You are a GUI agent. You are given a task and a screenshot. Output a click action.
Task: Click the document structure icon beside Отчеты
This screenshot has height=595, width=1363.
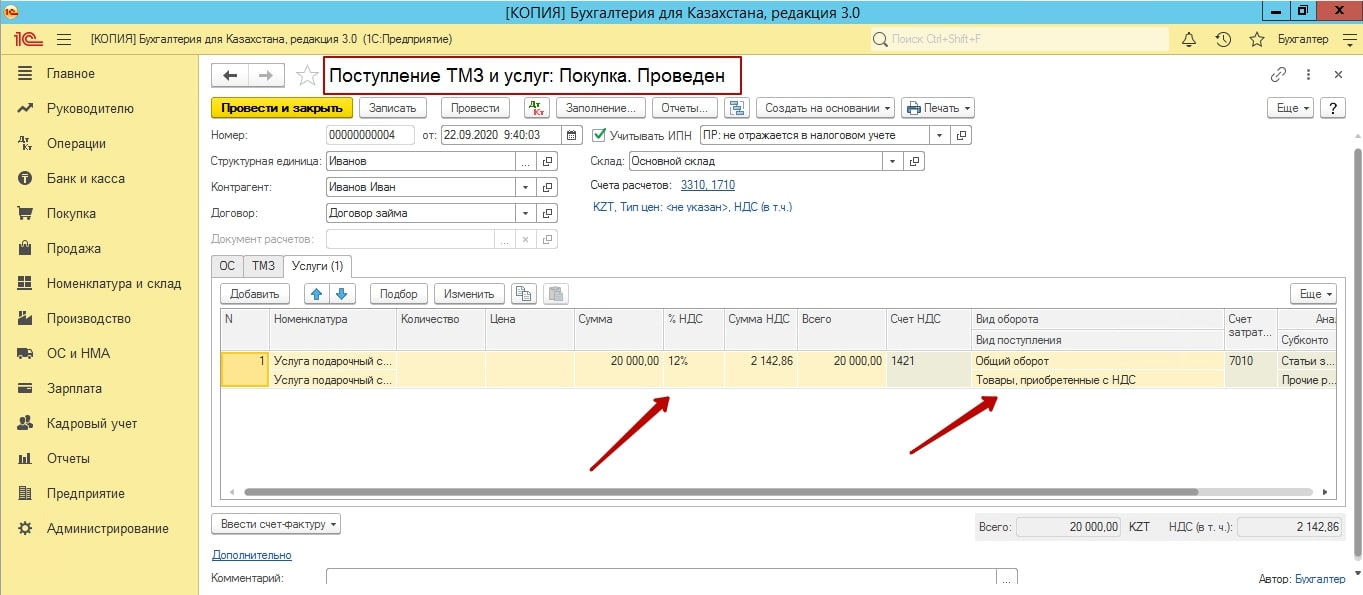pos(737,108)
